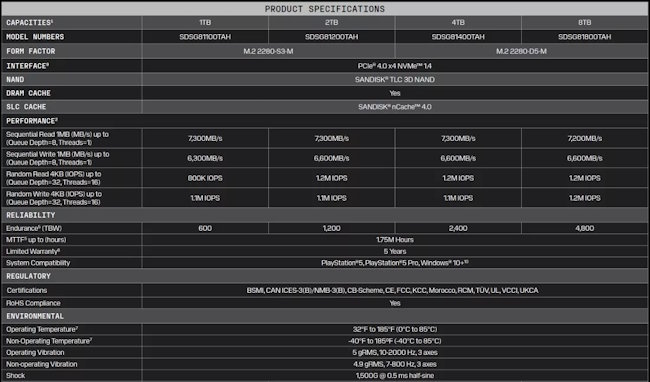Click the 1TB capacity header
This screenshot has width=650, height=382.
pyautogui.click(x=205, y=22)
